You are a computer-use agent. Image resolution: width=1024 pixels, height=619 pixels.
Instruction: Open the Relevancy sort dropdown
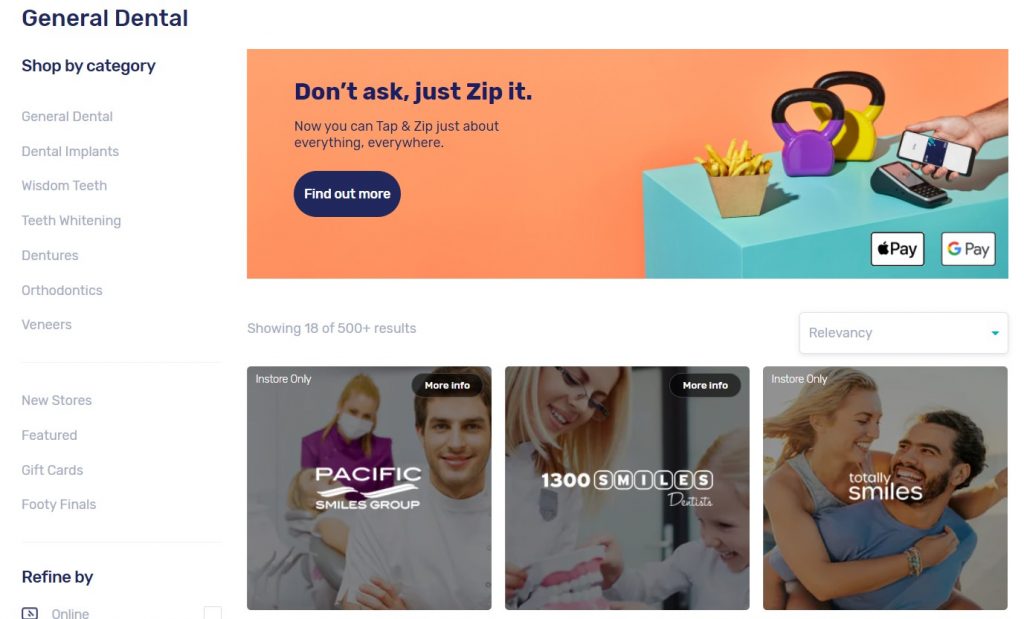coord(903,333)
